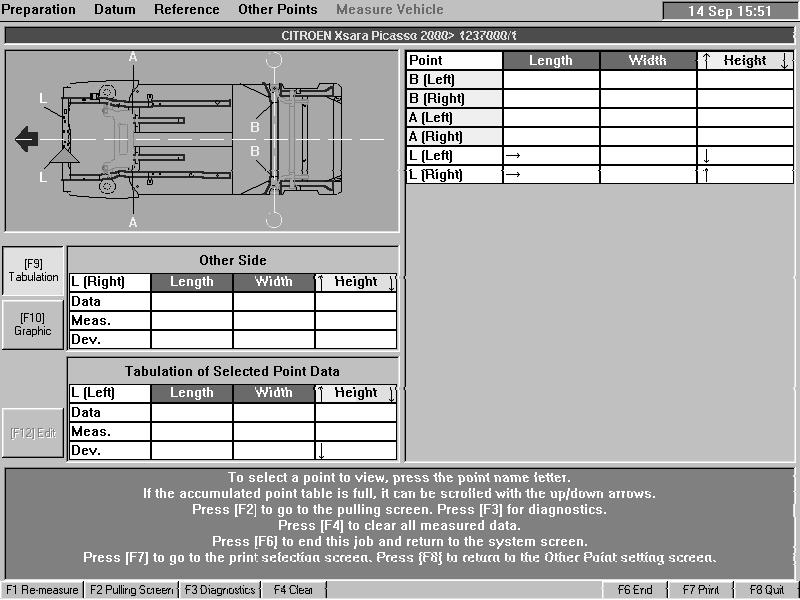Screen dimensions: 800x600
Task: Open the Preparation menu
Action: (x=38, y=10)
